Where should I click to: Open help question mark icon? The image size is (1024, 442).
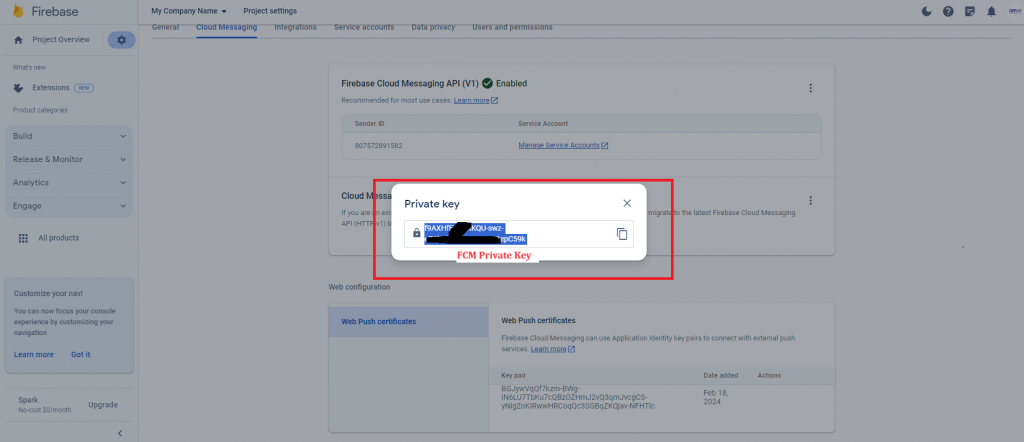tap(948, 11)
